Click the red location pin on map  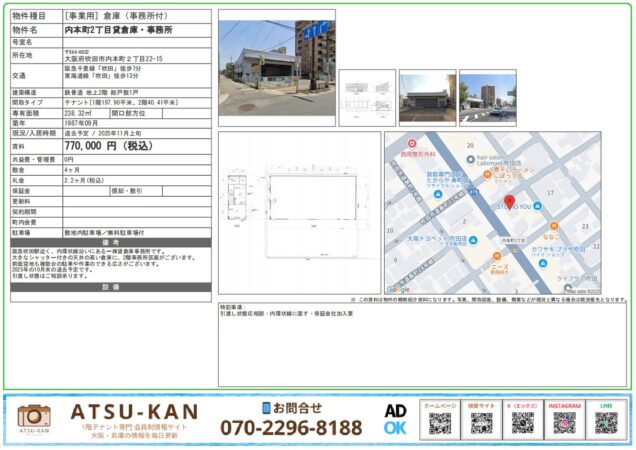point(510,203)
